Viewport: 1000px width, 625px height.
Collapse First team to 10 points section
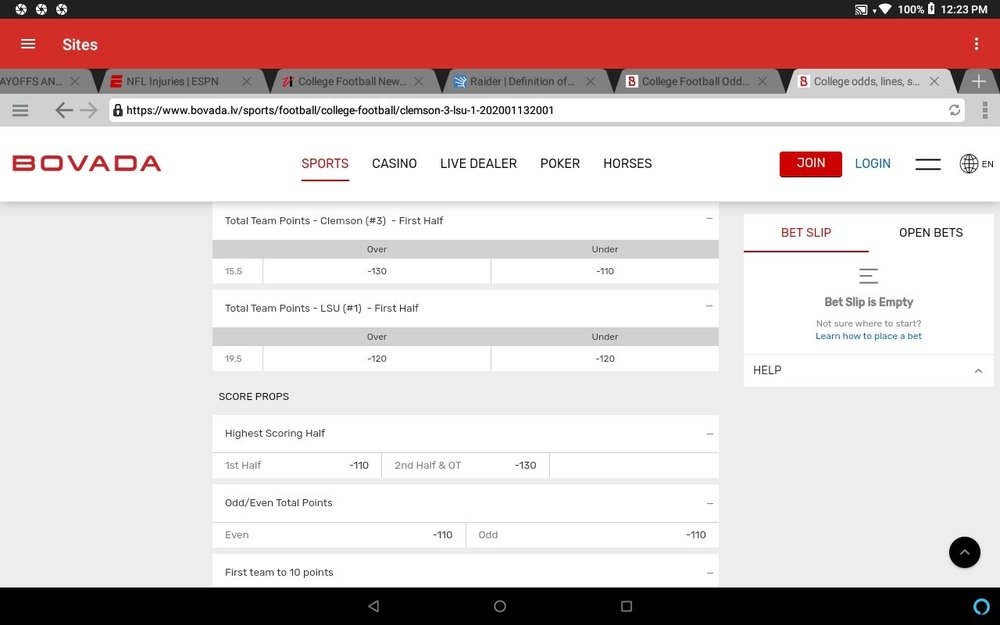709,573
